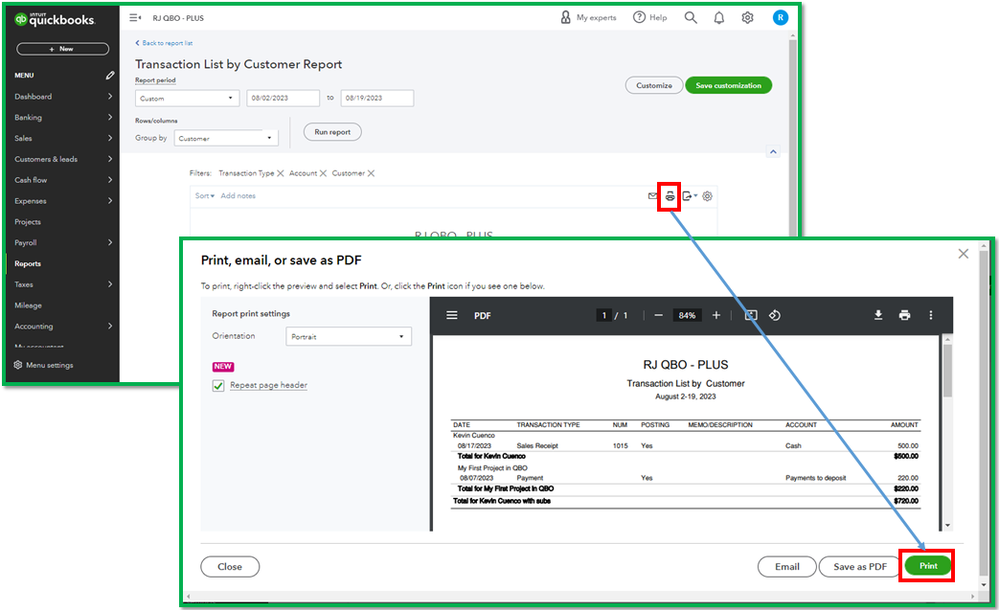Image resolution: width=999 pixels, height=610 pixels.
Task: Open the Group by Customer dropdown
Action: click(x=226, y=138)
